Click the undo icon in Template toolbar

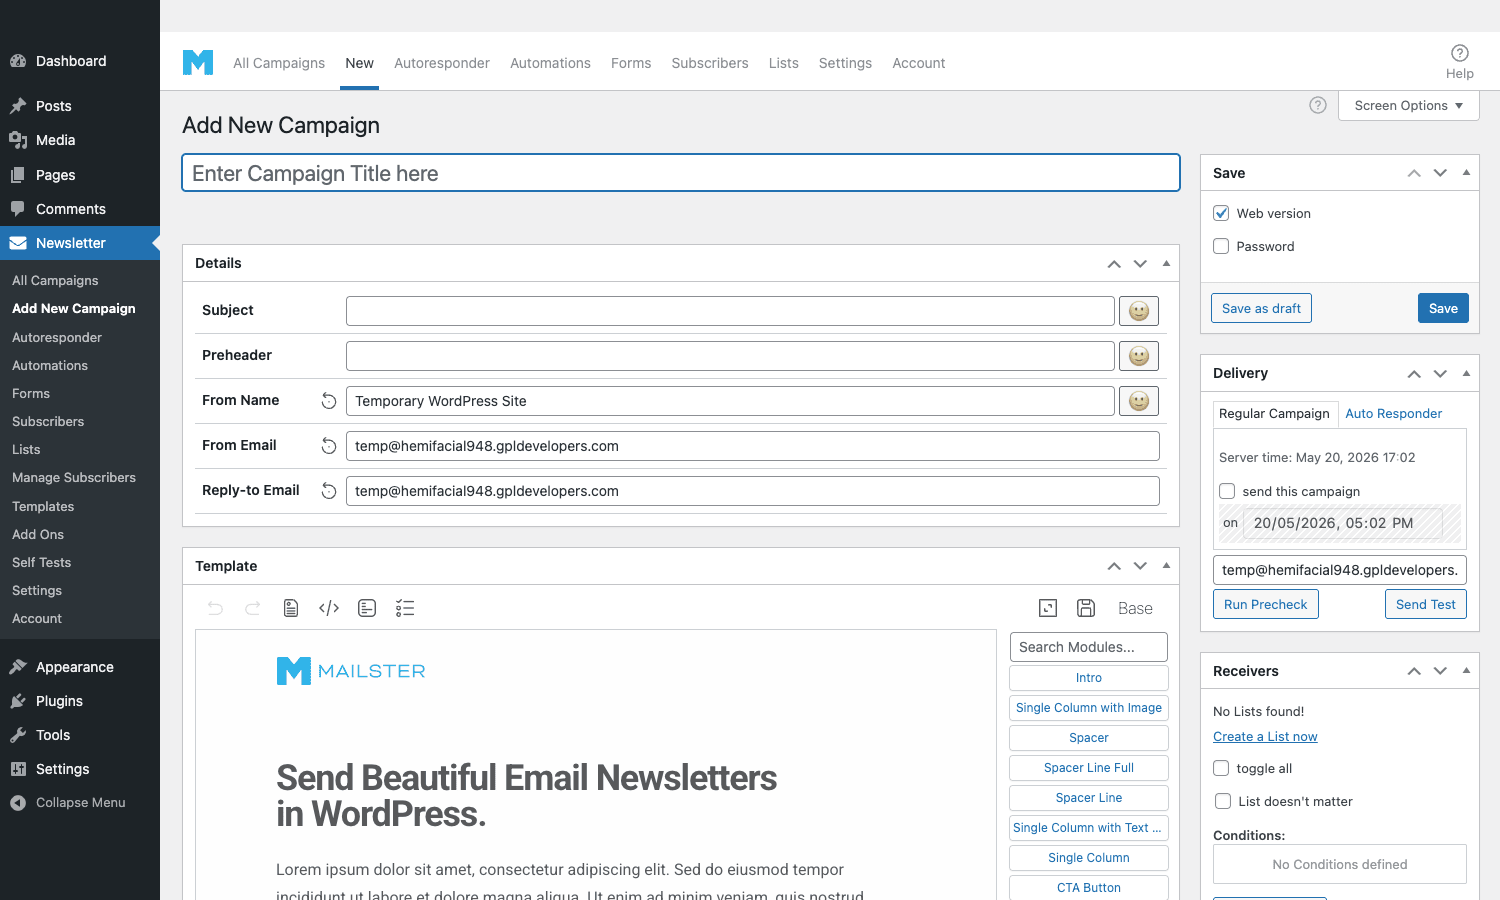click(x=215, y=608)
